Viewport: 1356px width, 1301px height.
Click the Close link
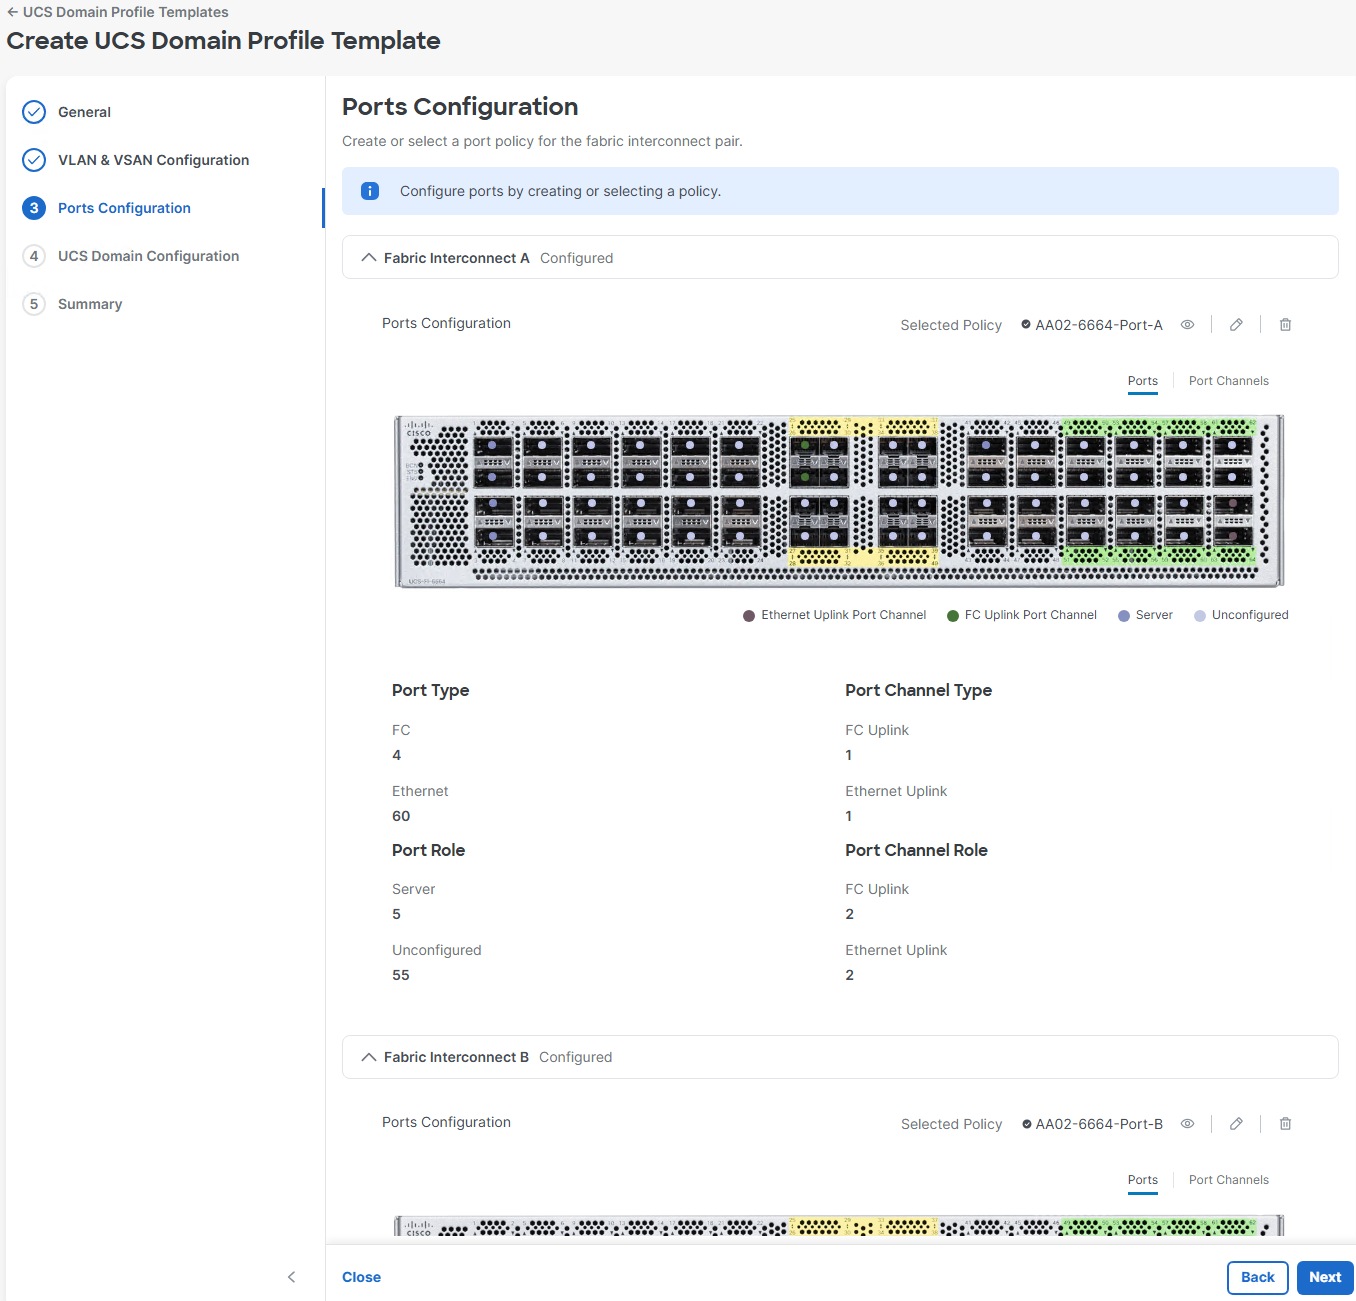[361, 1277]
